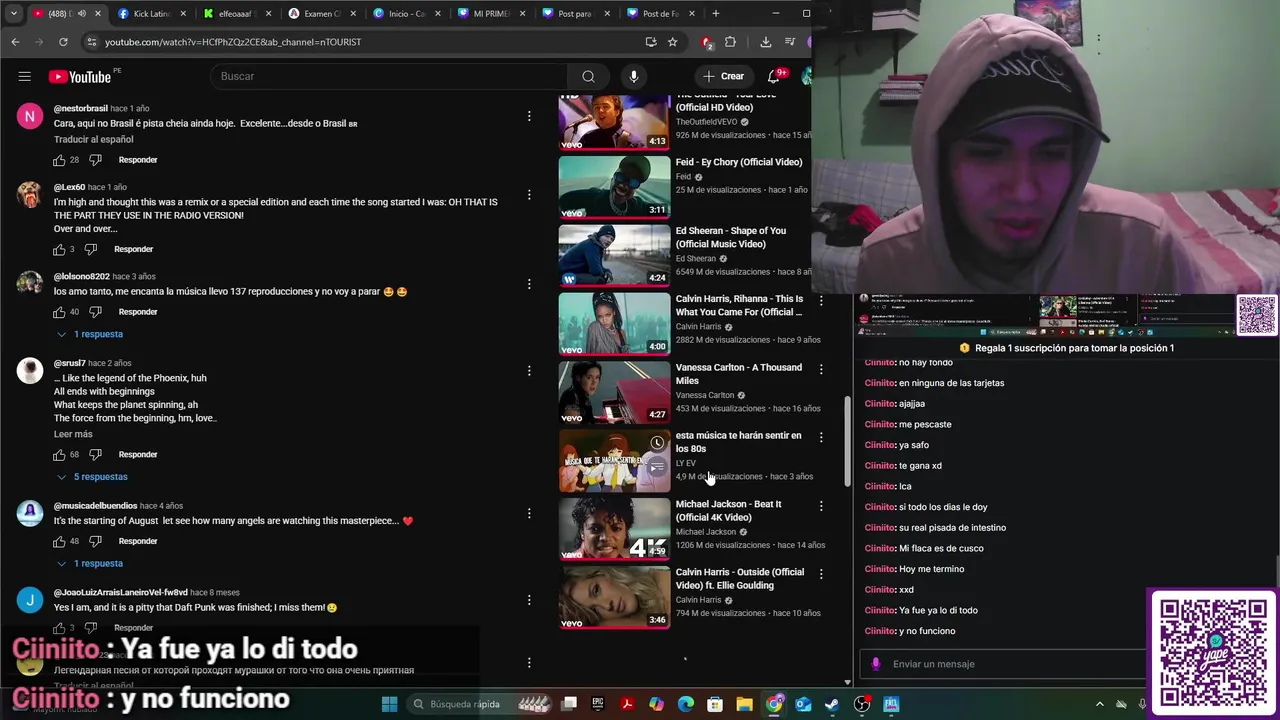
Task: Click Responder on @nestorbrasil comment
Action: pyautogui.click(x=138, y=160)
